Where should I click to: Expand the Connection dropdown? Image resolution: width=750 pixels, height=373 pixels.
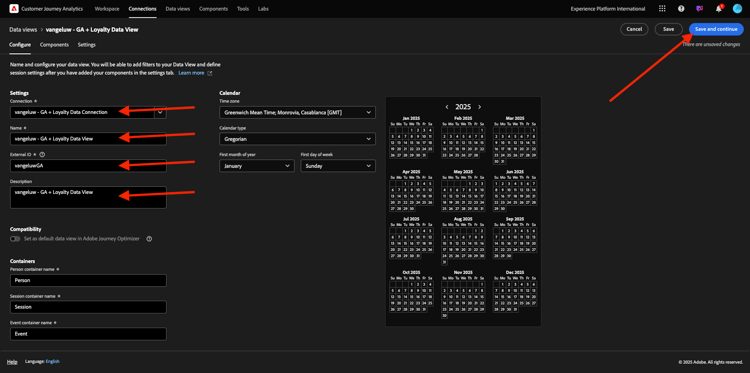[160, 112]
